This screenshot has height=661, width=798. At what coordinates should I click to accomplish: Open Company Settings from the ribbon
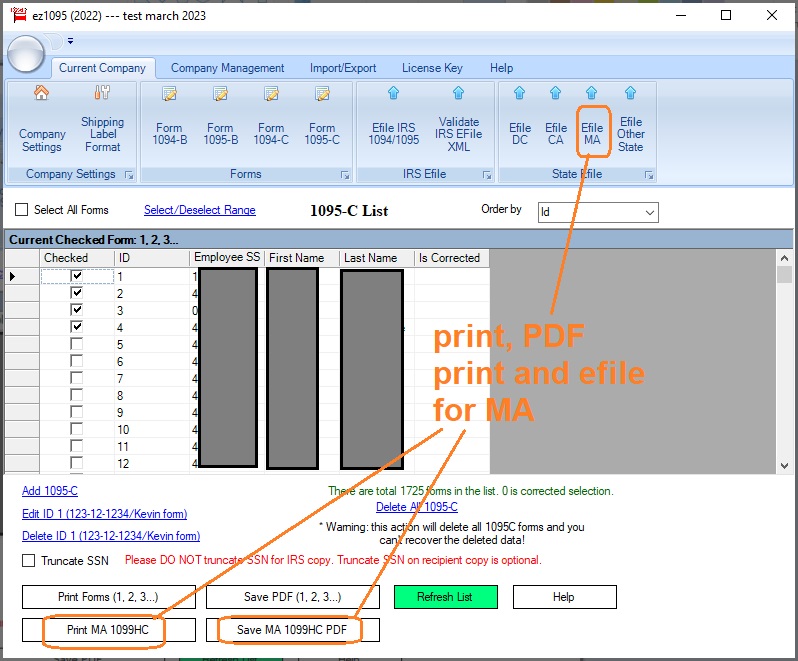[42, 122]
